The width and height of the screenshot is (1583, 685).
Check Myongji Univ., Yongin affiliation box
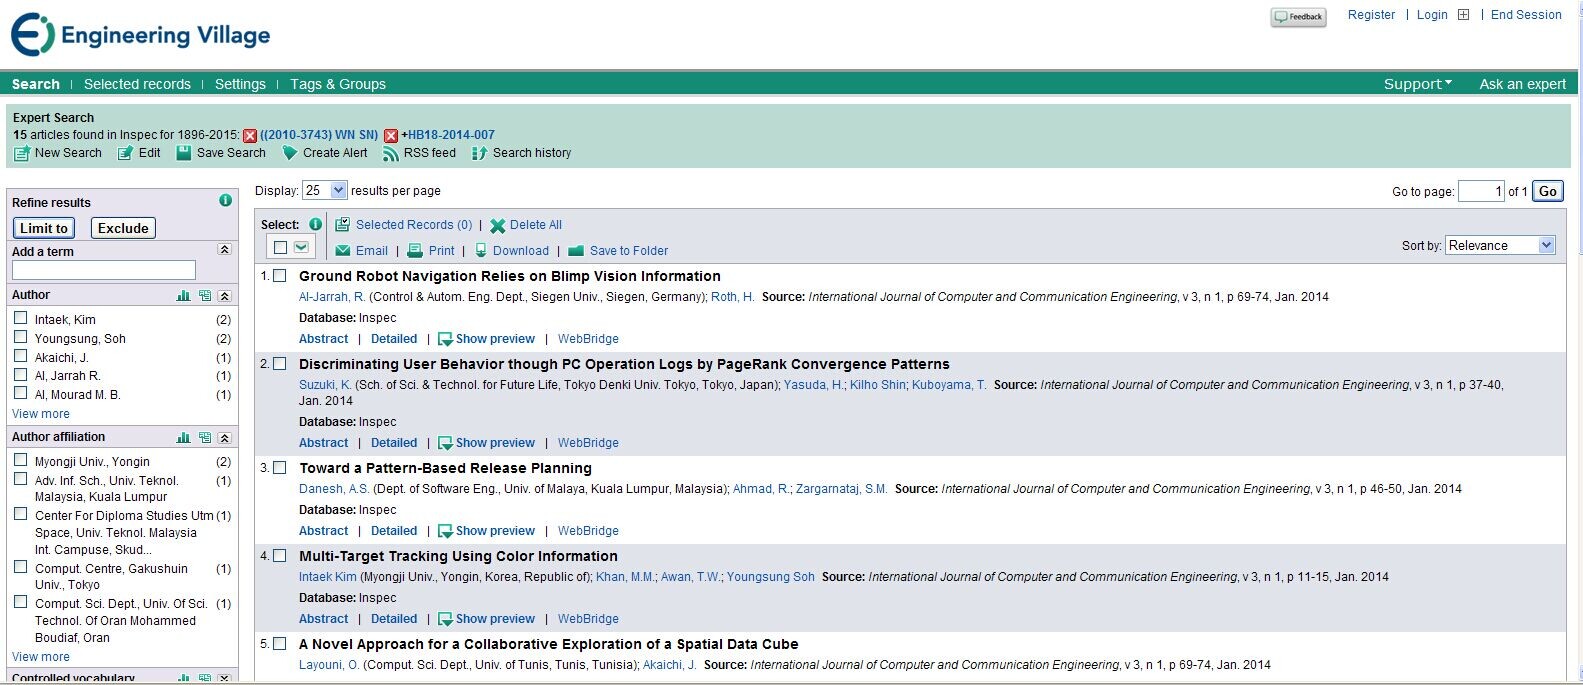pos(20,460)
